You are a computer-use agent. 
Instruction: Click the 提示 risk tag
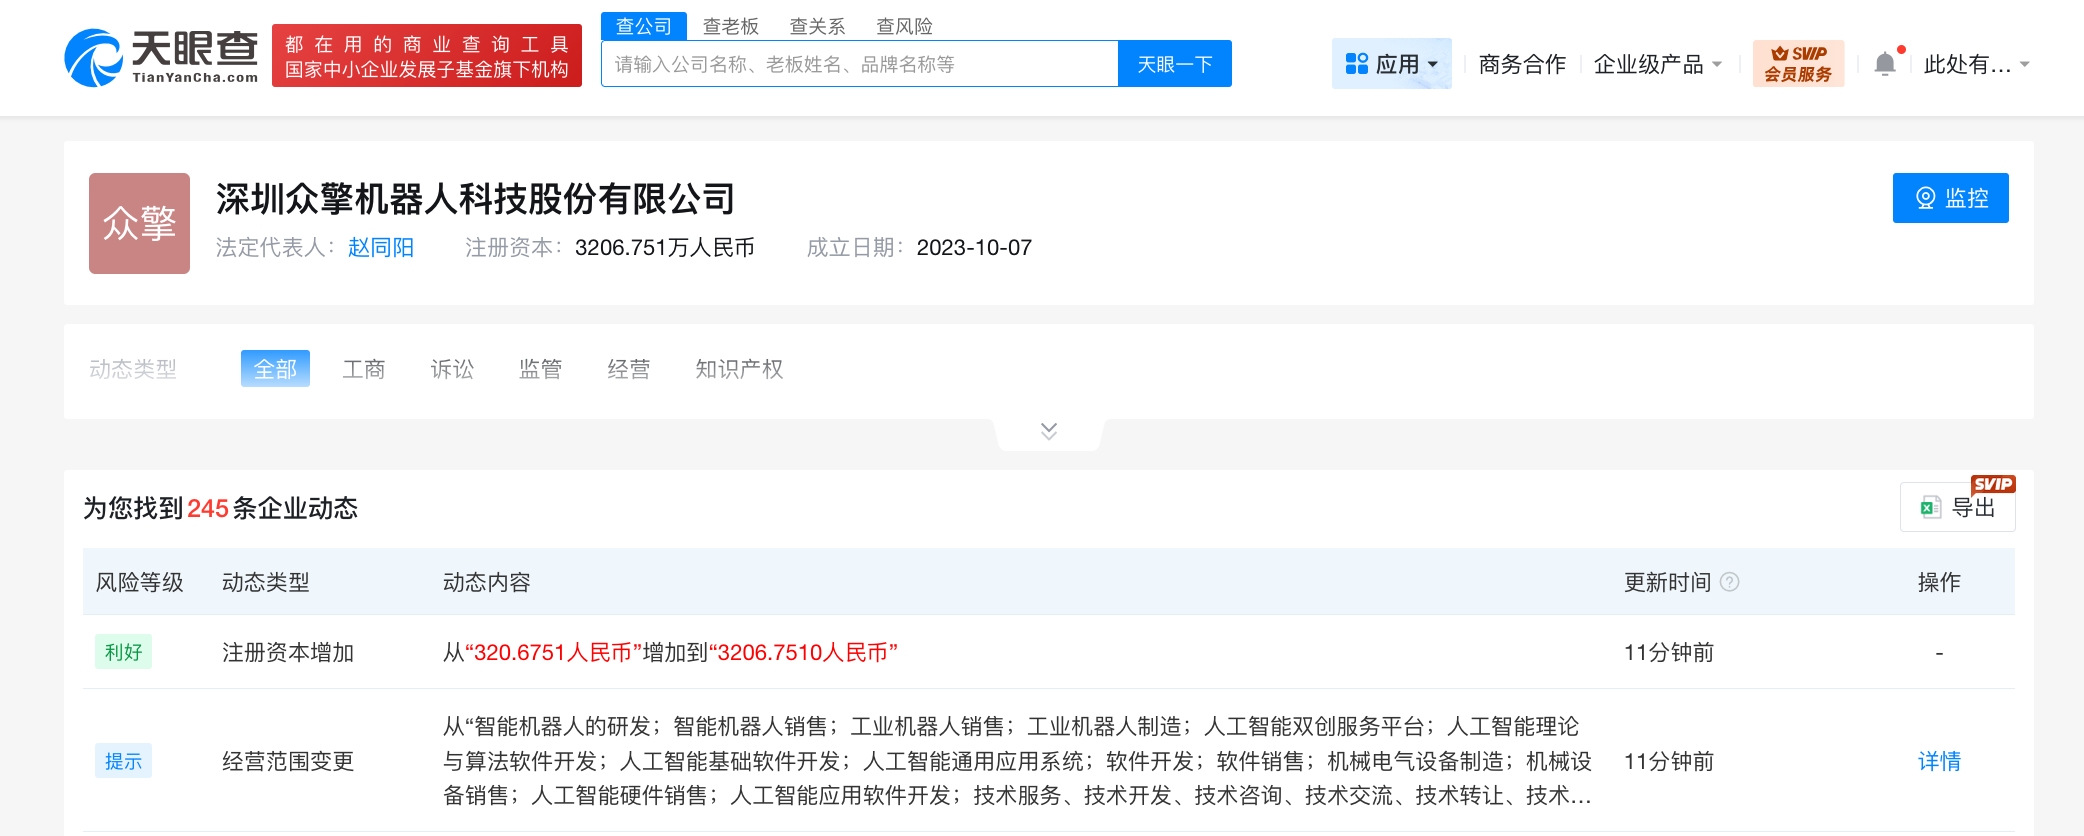[x=123, y=761]
